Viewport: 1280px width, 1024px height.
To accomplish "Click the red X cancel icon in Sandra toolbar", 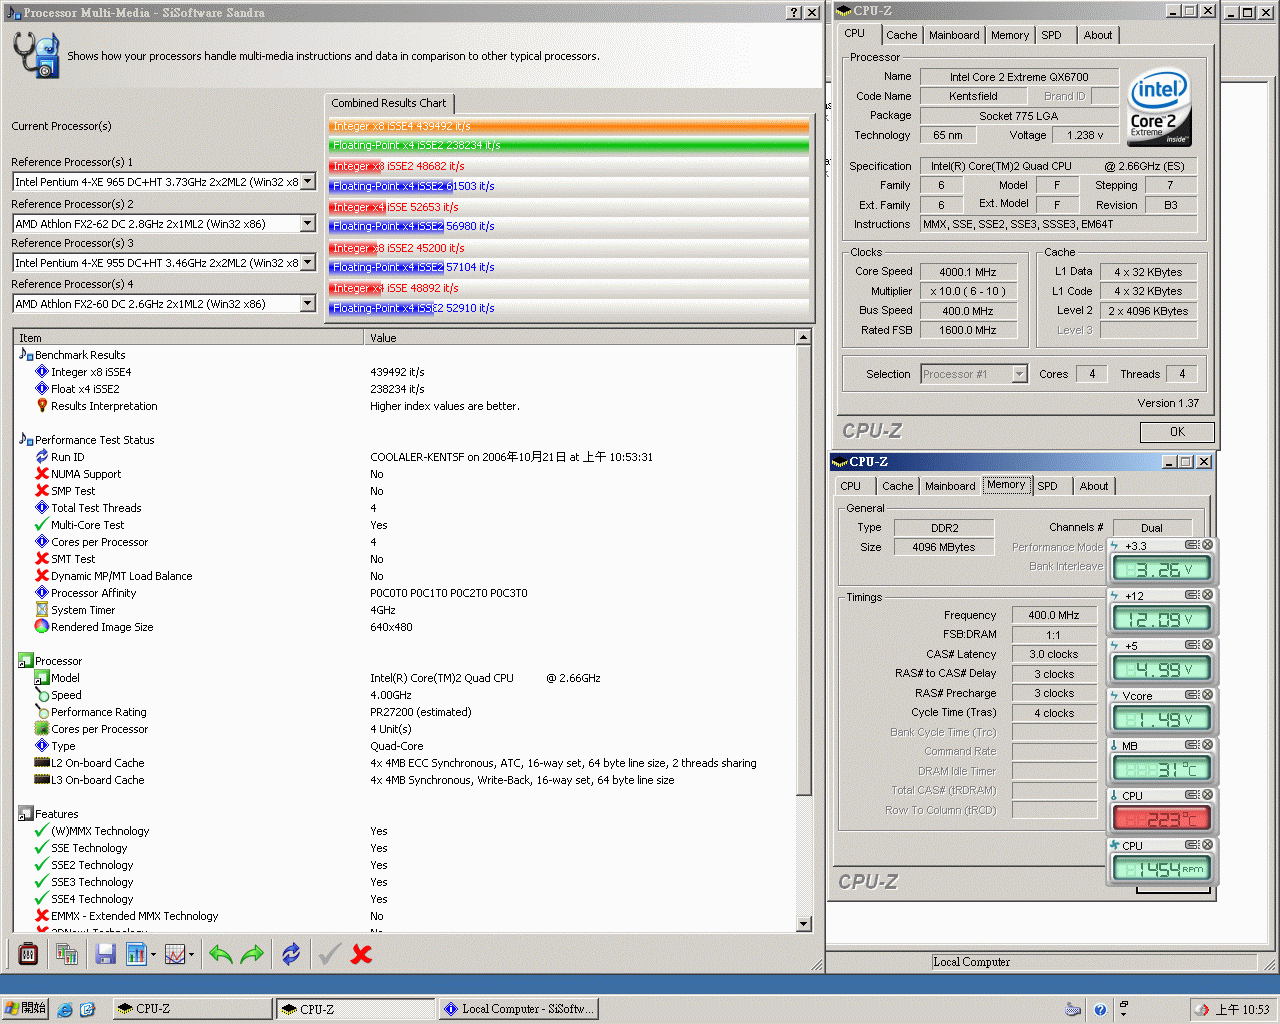I will [361, 954].
